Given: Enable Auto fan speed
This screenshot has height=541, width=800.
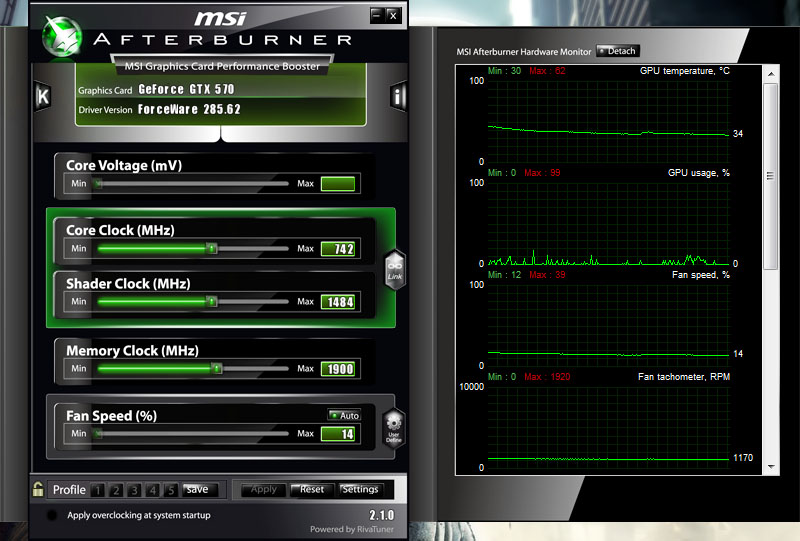Looking at the screenshot, I should pos(344,415).
